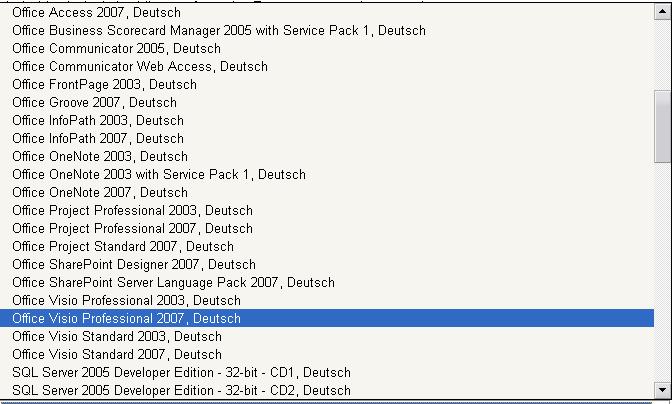Choose Office Groove 2007, Deutsch
Screen dimensions: 672x404
tap(327, 102)
